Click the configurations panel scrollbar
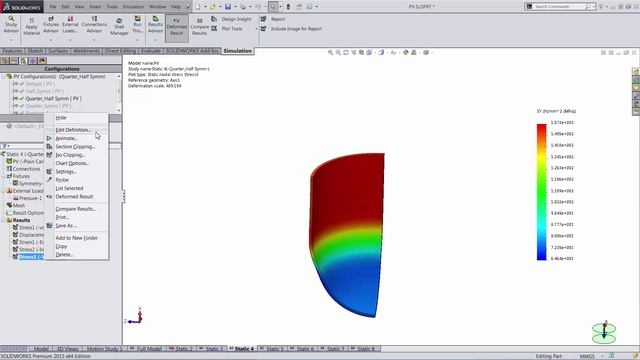The width and height of the screenshot is (640, 360). click(119, 93)
